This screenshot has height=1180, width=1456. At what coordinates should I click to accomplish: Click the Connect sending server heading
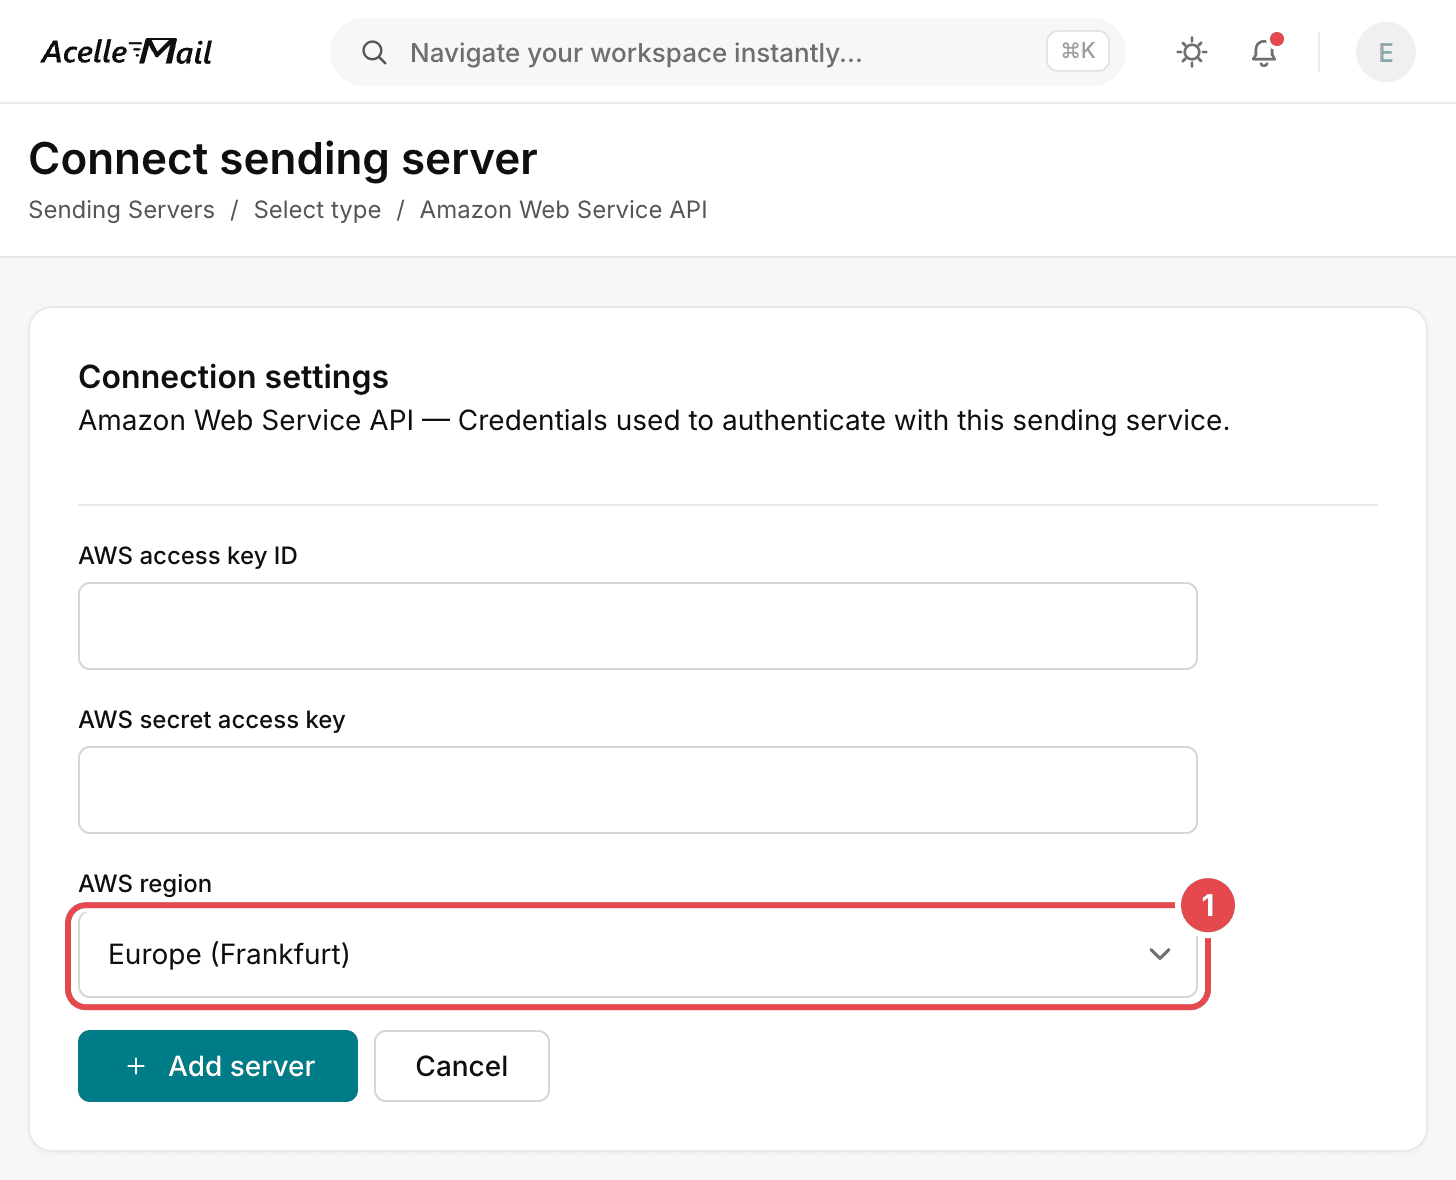pyautogui.click(x=283, y=159)
